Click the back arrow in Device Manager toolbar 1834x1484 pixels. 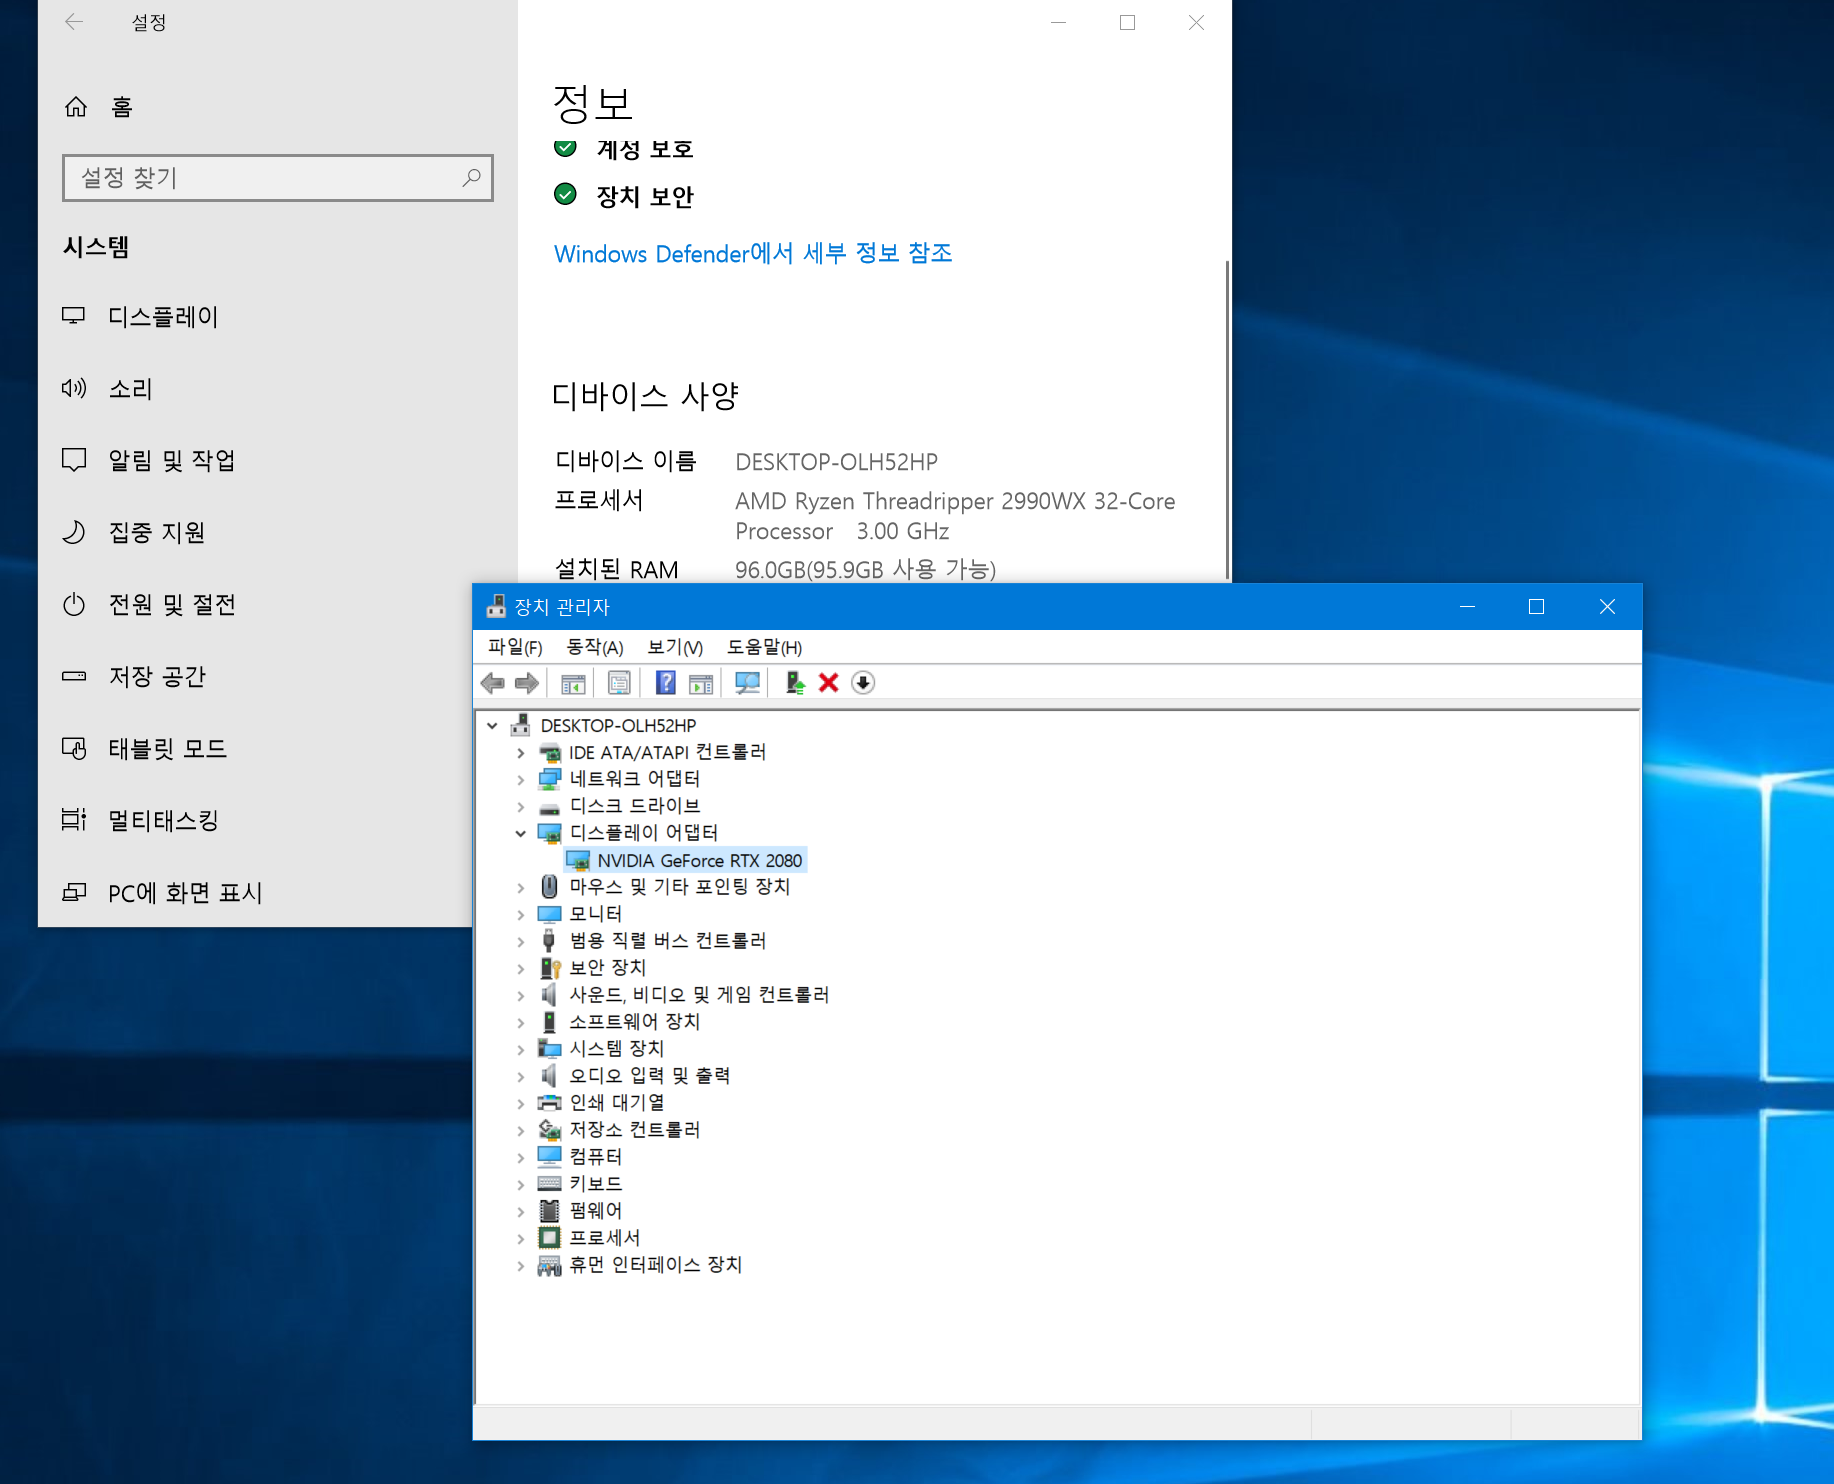click(x=492, y=683)
